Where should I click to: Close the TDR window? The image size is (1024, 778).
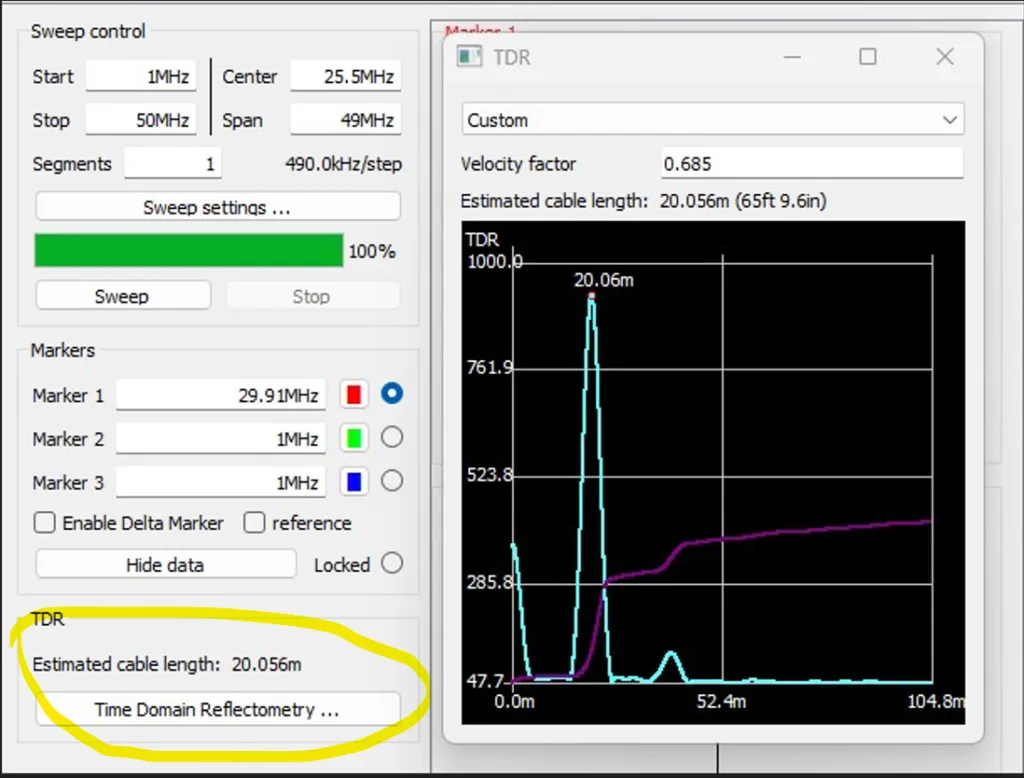[x=945, y=57]
